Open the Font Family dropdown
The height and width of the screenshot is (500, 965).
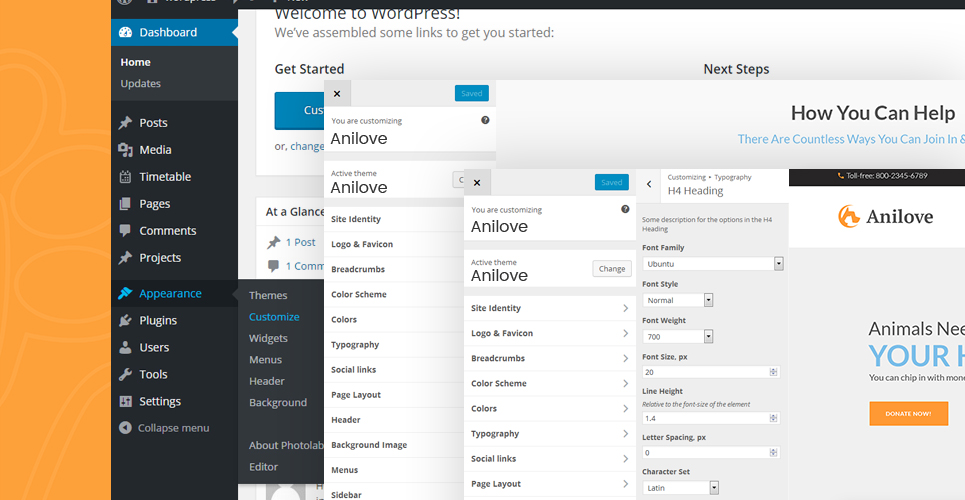pos(713,264)
